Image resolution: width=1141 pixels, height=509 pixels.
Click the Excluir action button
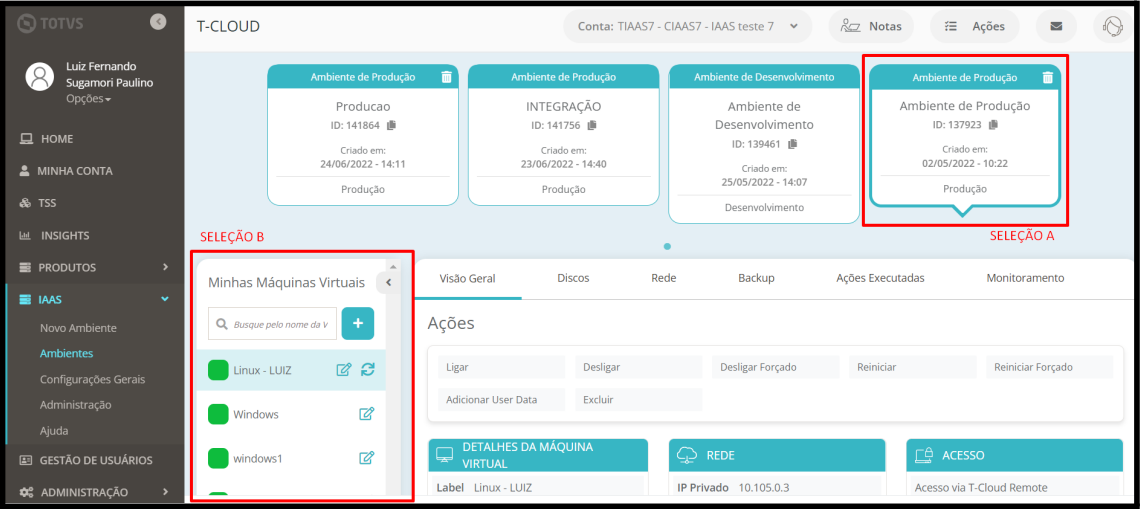(638, 400)
